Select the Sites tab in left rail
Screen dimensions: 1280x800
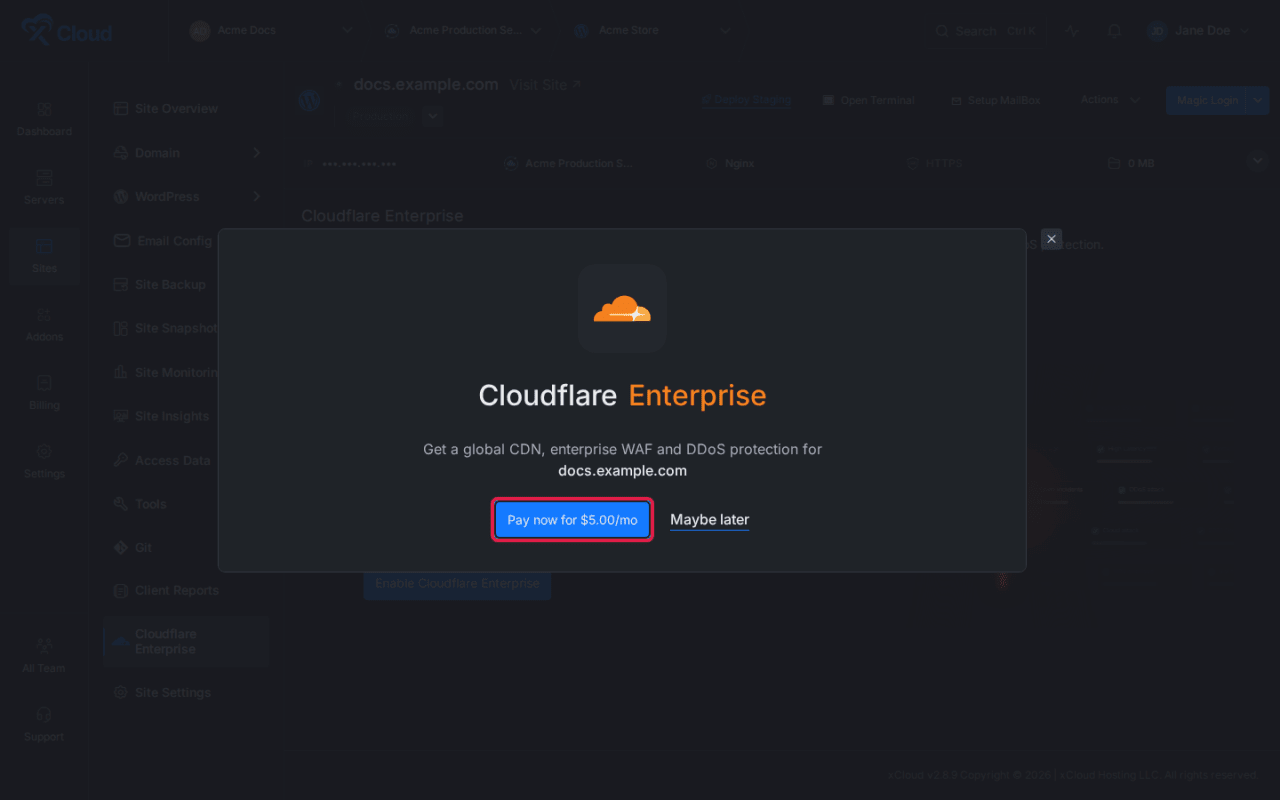(44, 256)
